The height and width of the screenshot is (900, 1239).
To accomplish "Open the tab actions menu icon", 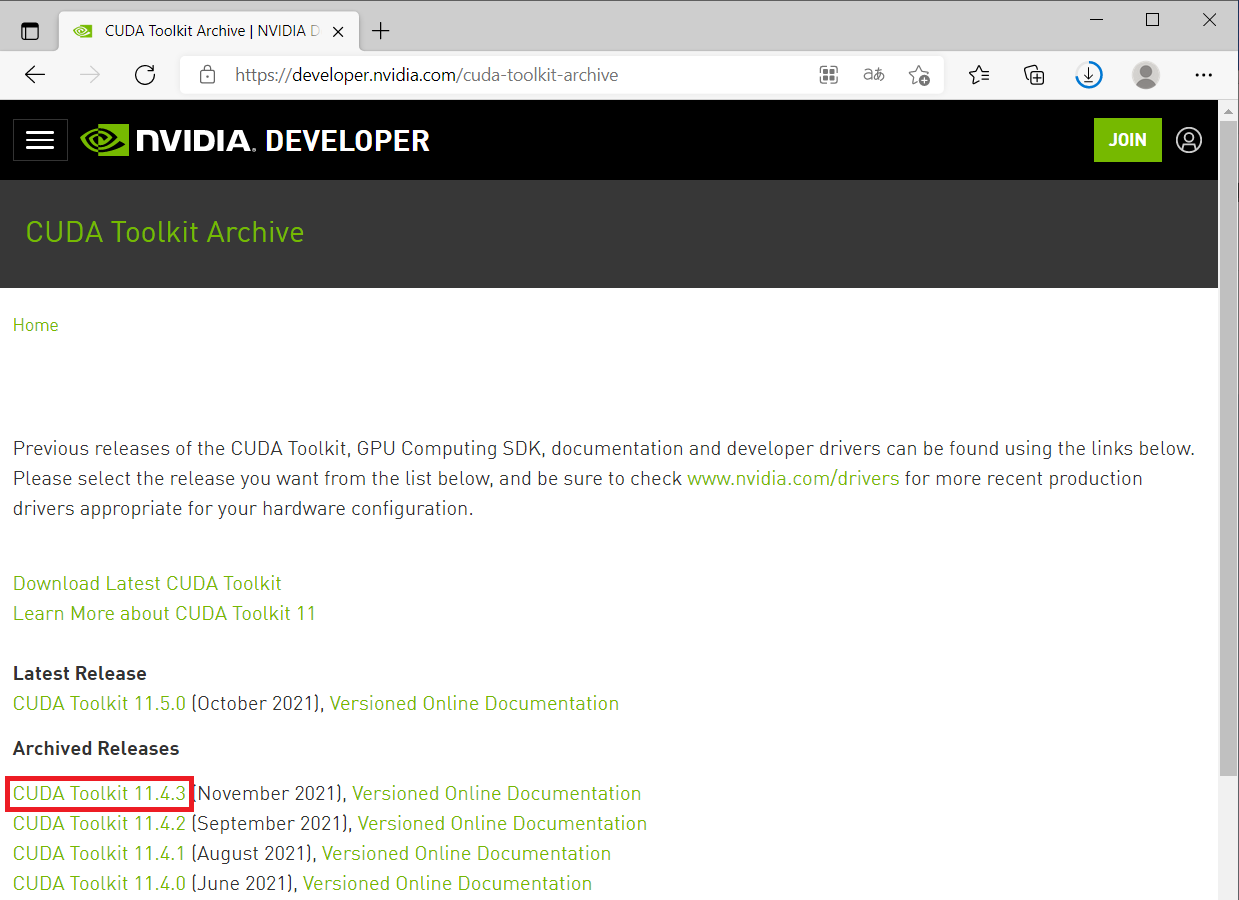I will click(x=30, y=31).
